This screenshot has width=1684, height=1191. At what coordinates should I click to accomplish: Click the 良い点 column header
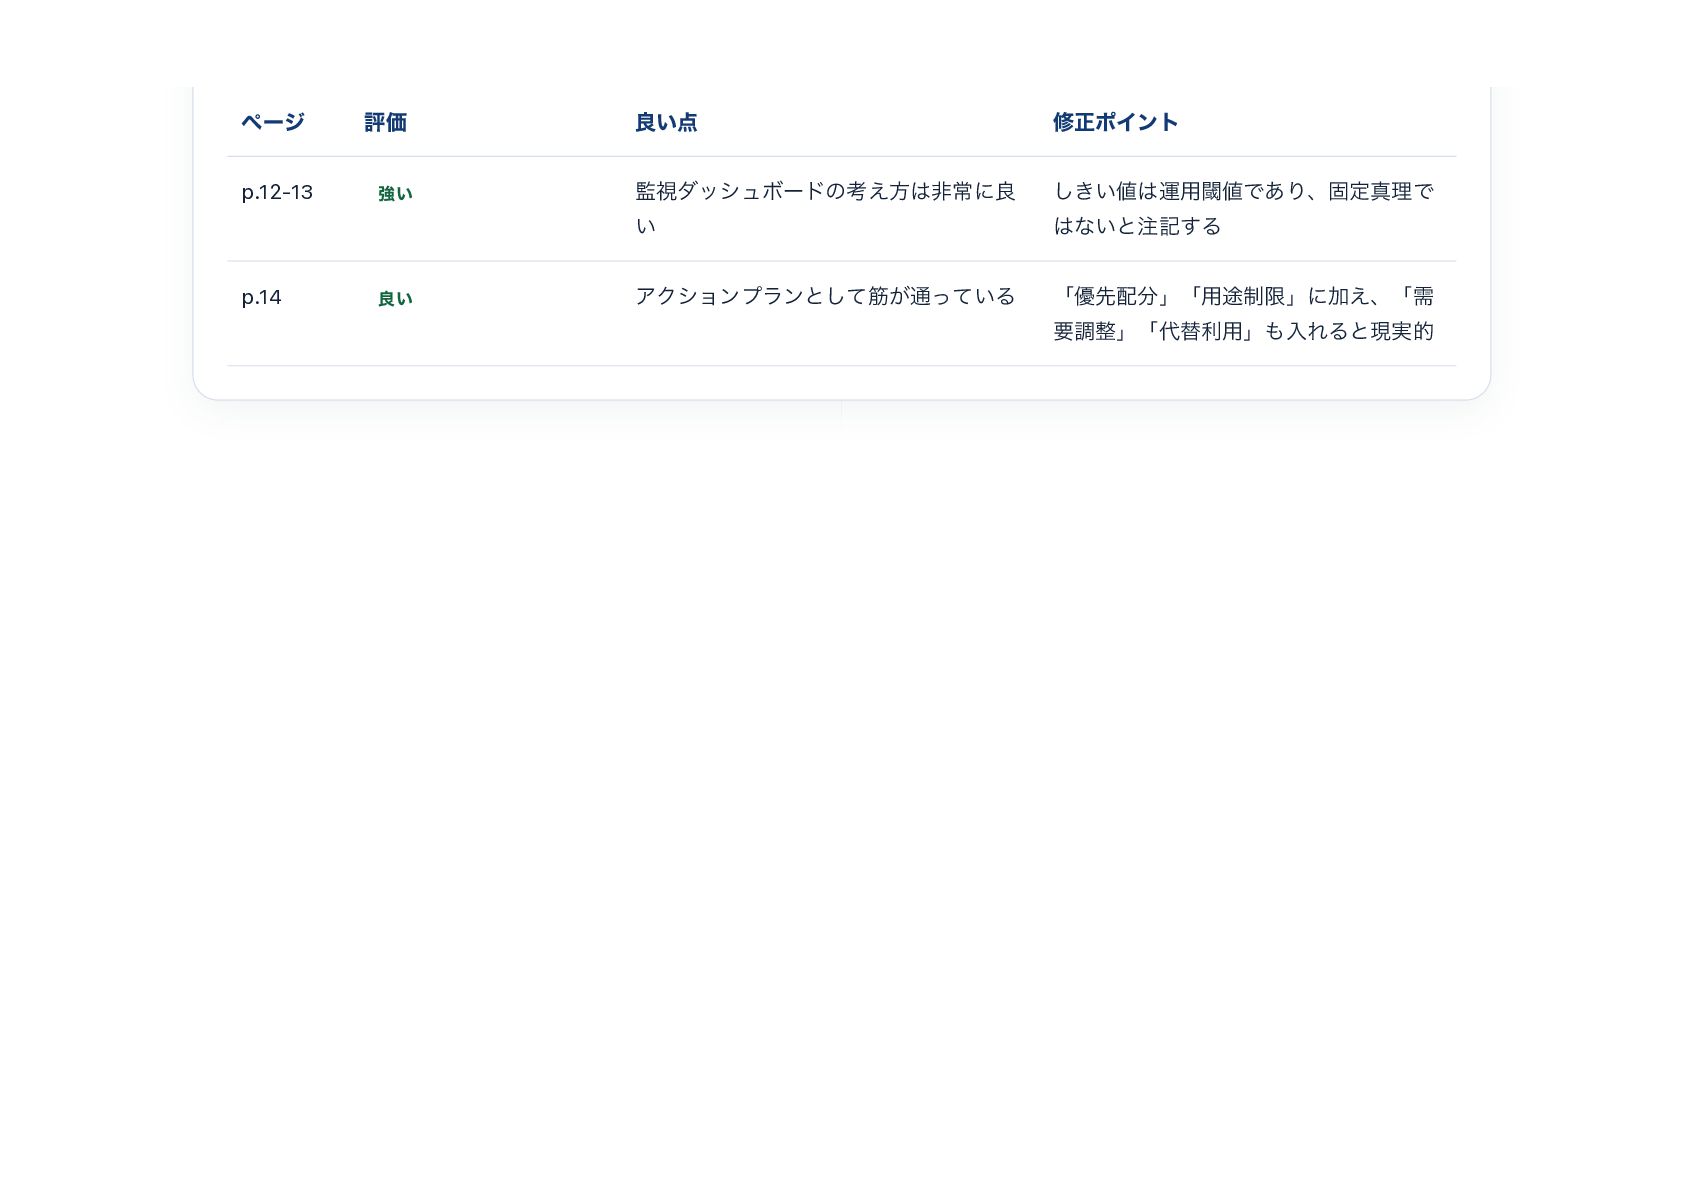click(x=666, y=122)
